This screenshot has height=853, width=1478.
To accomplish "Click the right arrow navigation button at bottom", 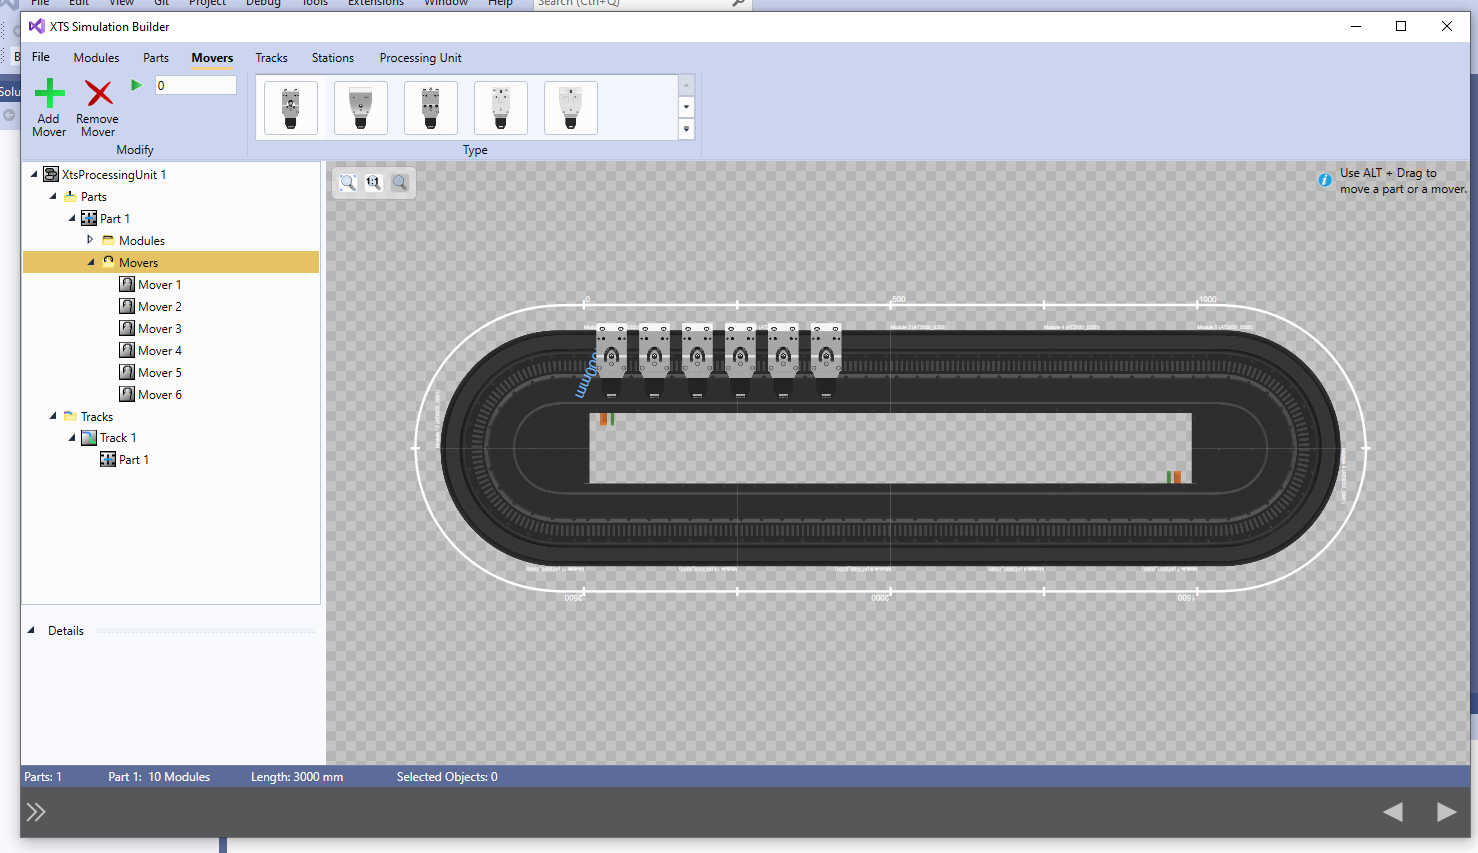I will [x=1446, y=812].
